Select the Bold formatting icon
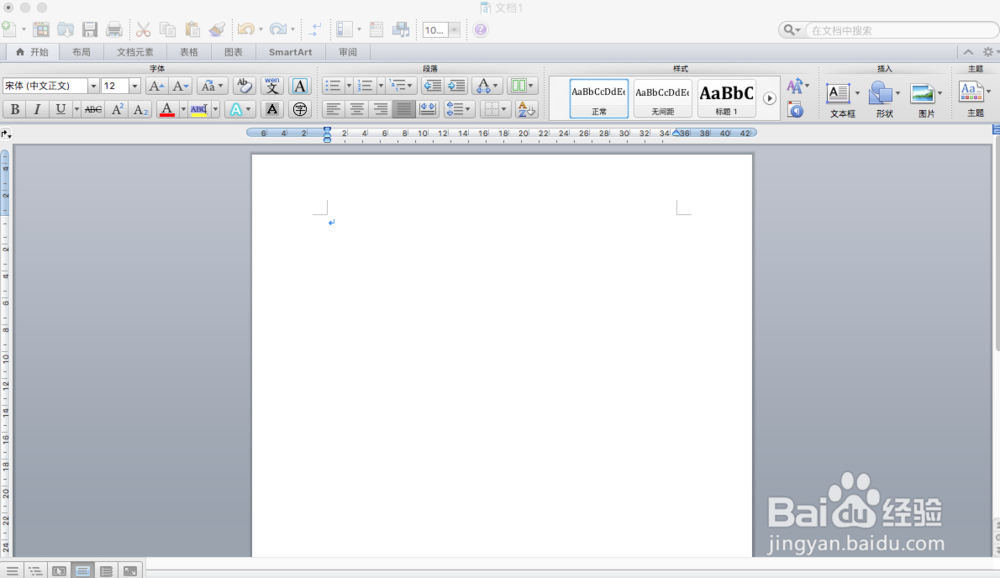 tap(14, 108)
